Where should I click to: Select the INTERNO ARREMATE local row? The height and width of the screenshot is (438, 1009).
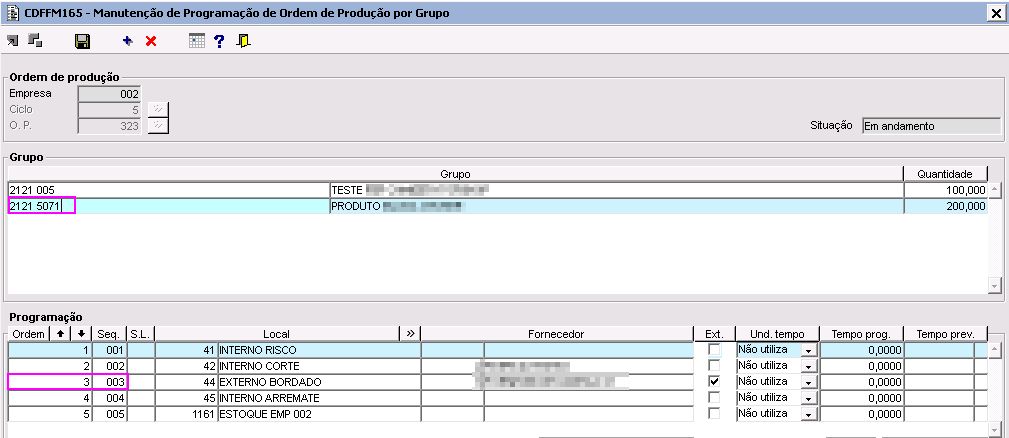(319, 399)
